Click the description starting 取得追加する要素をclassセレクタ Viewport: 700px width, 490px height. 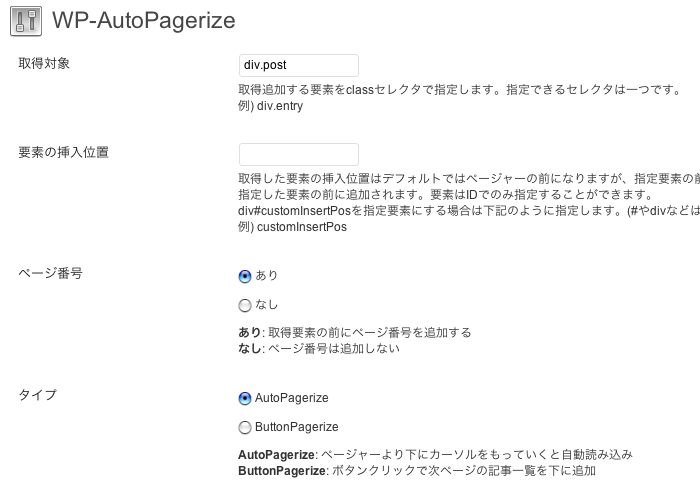point(459,90)
